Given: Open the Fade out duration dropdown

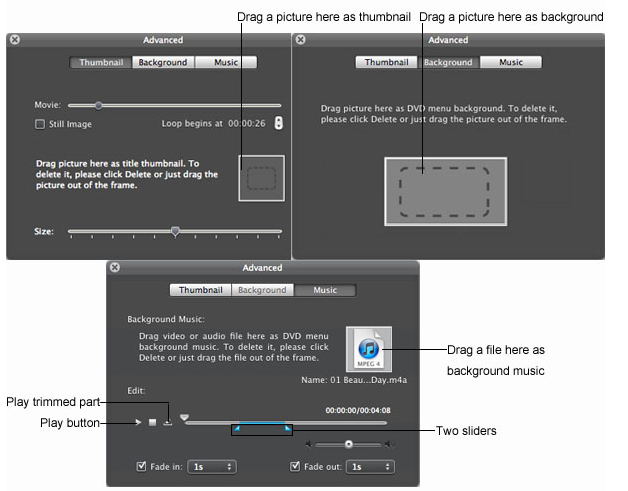Looking at the screenshot, I should coord(369,466).
